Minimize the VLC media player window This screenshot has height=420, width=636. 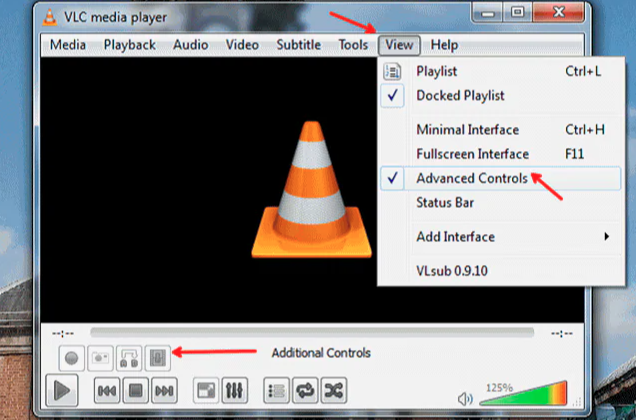tap(488, 13)
